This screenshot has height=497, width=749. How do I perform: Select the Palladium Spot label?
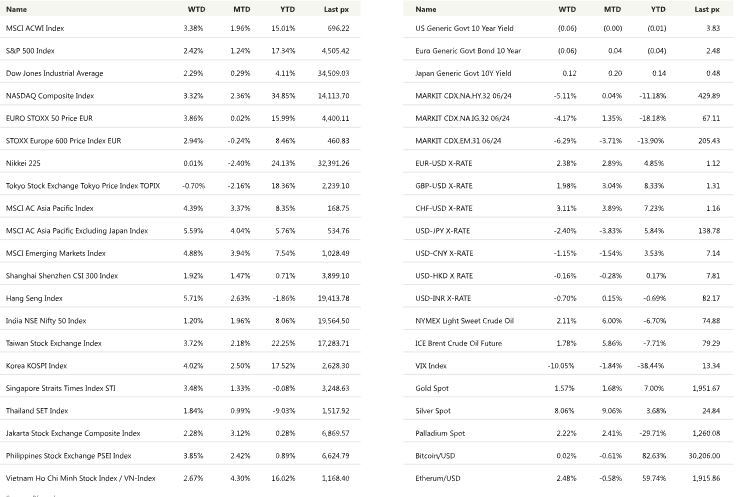(x=439, y=433)
